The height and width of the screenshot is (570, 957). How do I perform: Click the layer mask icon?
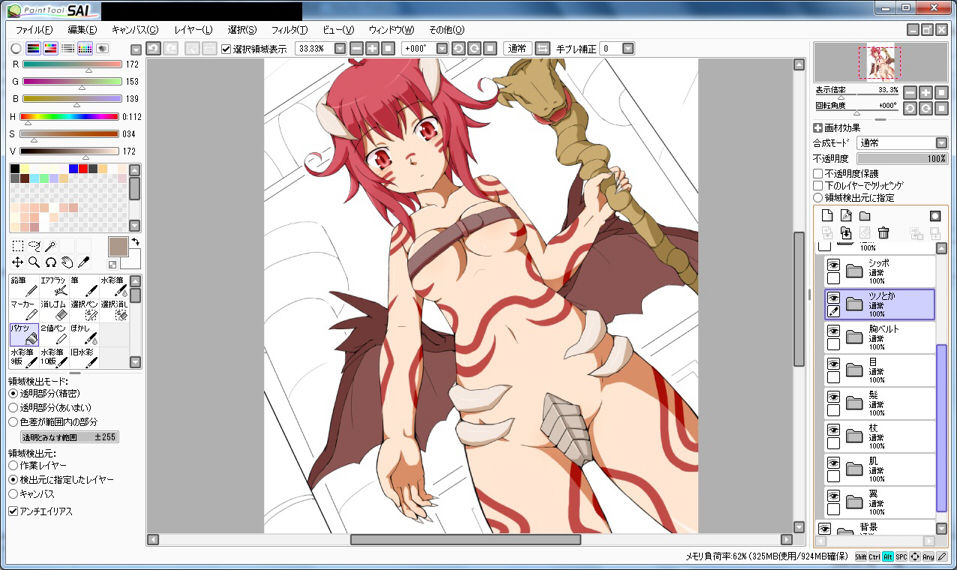[935, 215]
